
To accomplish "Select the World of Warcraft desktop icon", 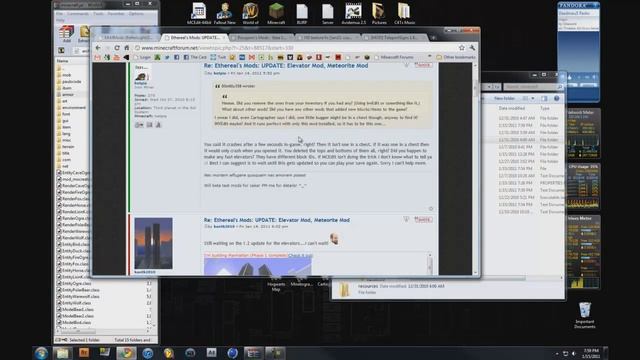I will tap(250, 13).
